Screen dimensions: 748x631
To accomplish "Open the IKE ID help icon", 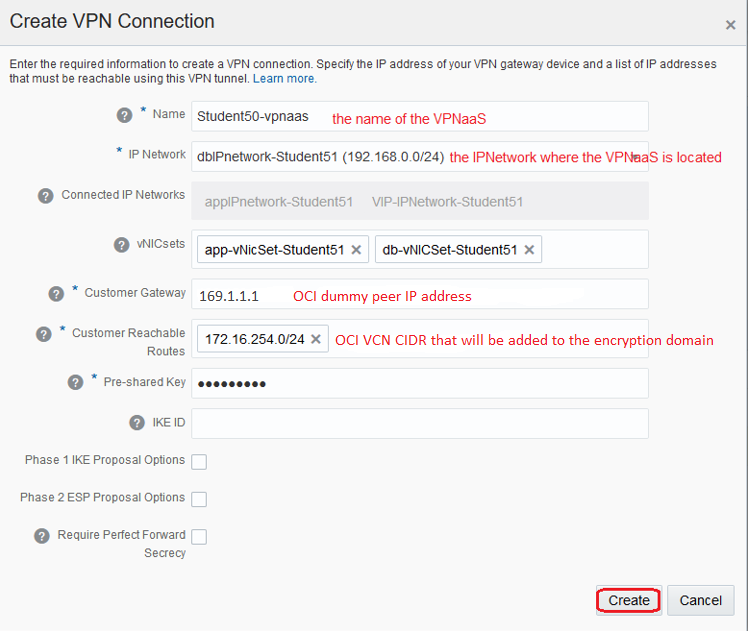I will [137, 423].
